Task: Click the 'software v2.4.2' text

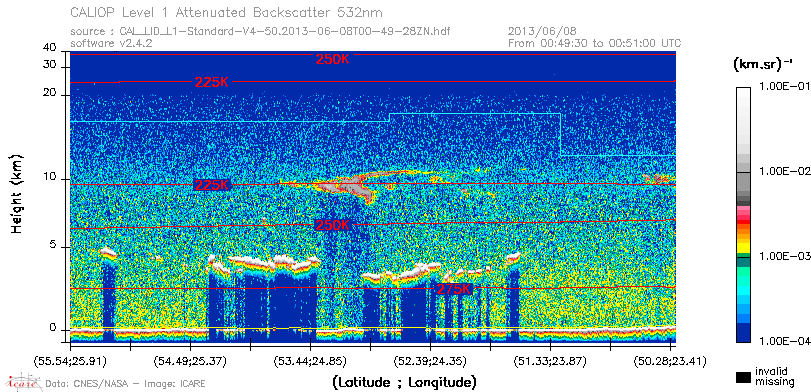Action: pyautogui.click(x=111, y=43)
